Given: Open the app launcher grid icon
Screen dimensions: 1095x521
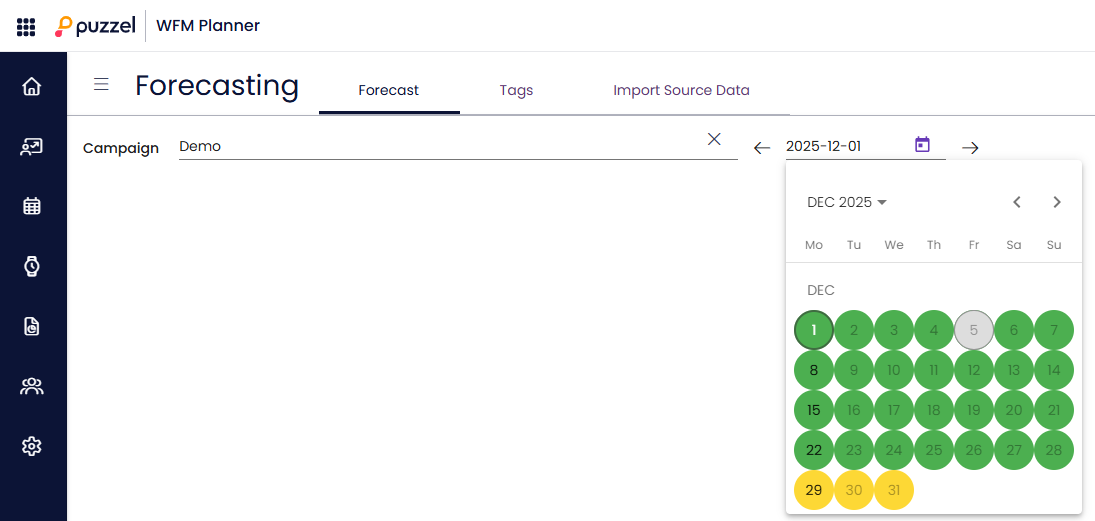Looking at the screenshot, I should [x=26, y=26].
